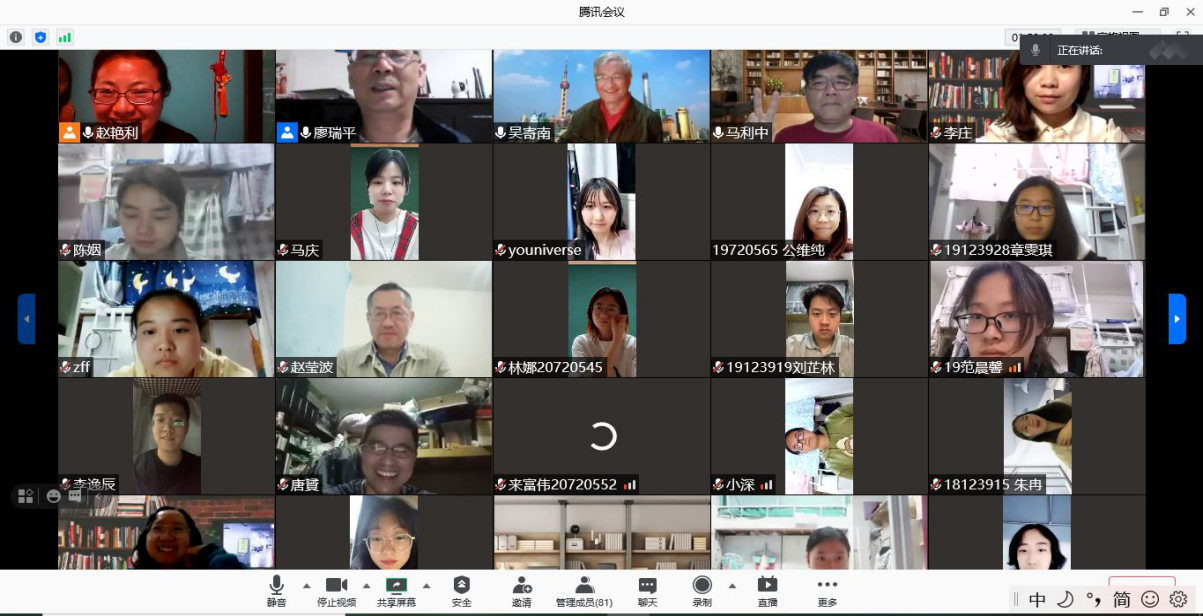Viewport: 1203px width, 616px height.
Task: Click the blue shield security status icon
Action: [40, 37]
